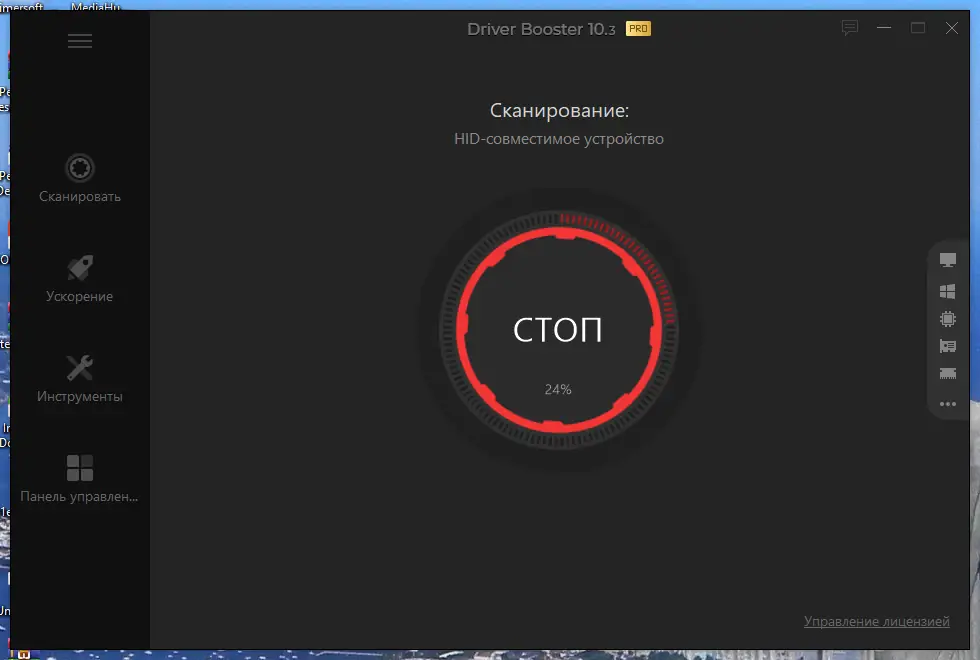Select Сканировать in the left navigation
Screen dimensions: 980x660
click(79, 196)
